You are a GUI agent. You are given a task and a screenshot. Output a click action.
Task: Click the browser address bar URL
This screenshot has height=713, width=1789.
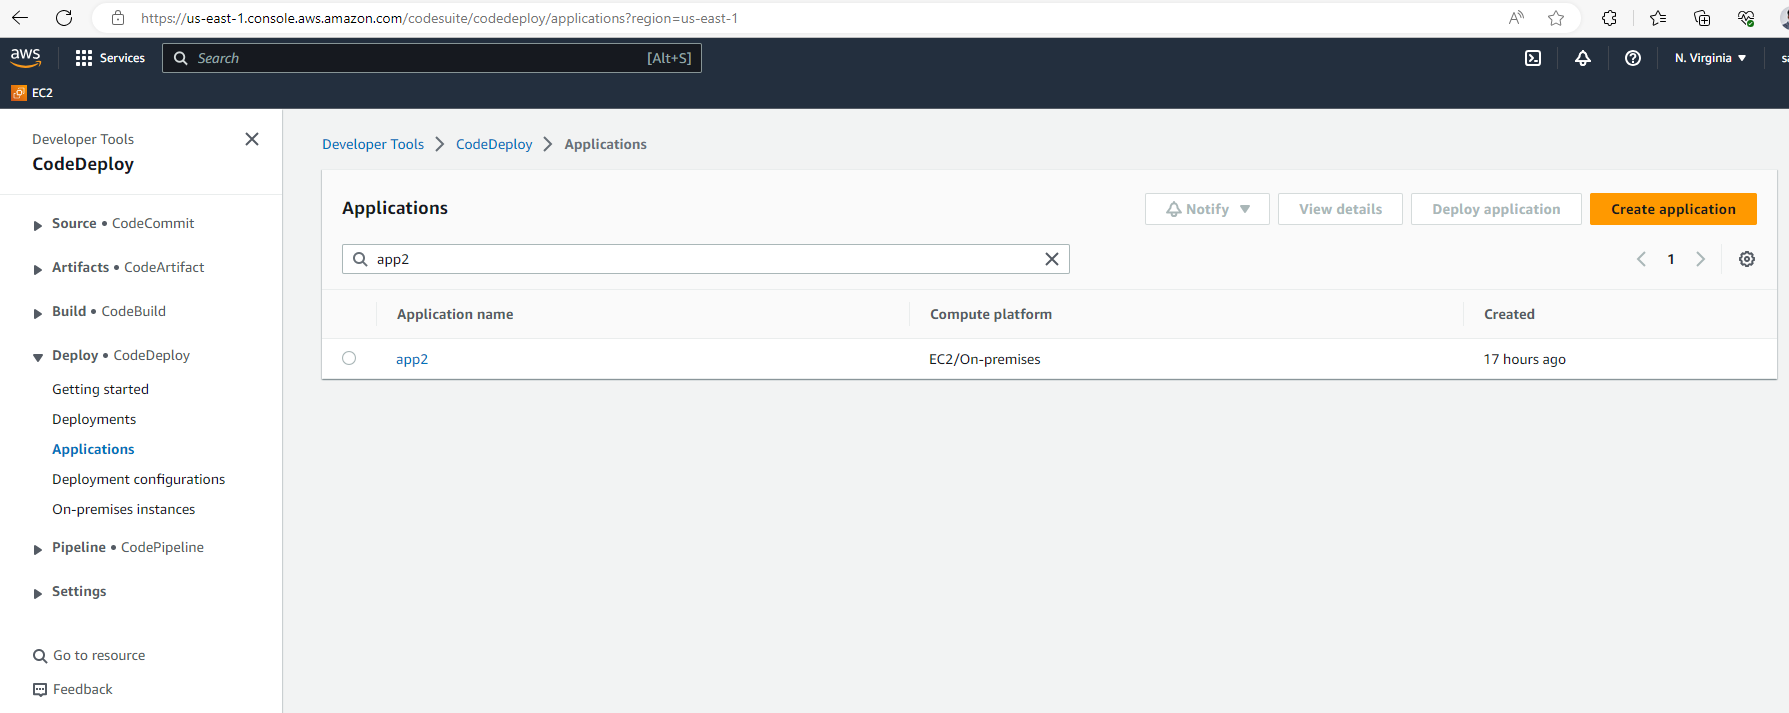(439, 18)
